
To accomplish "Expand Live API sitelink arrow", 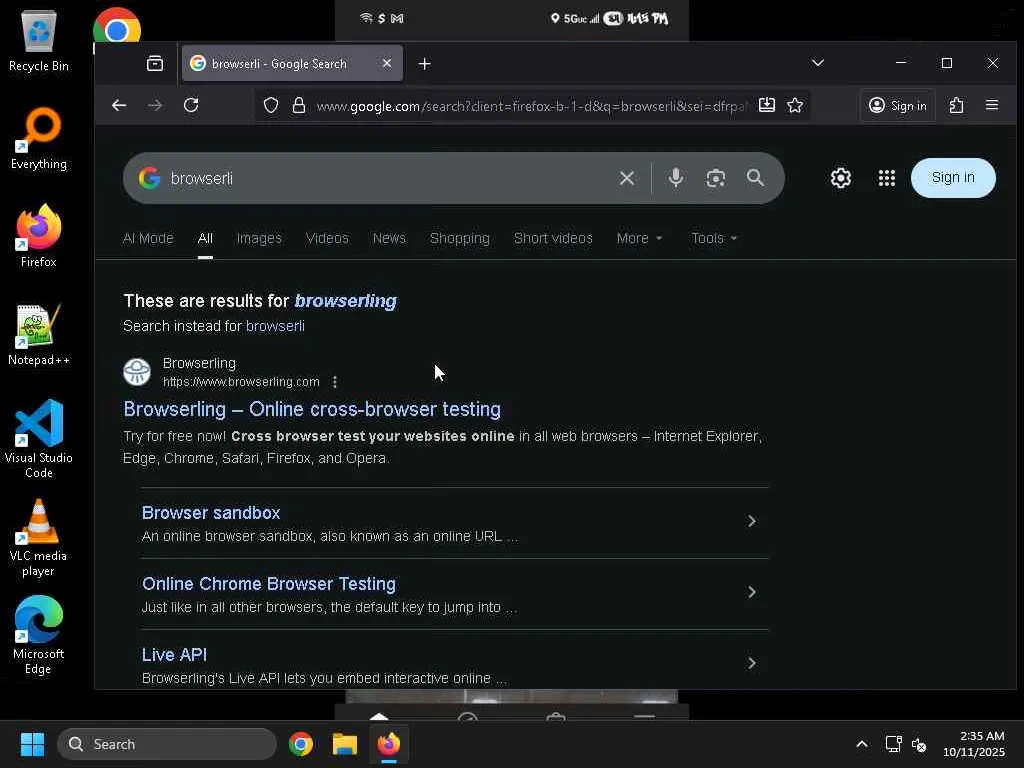I will (752, 664).
